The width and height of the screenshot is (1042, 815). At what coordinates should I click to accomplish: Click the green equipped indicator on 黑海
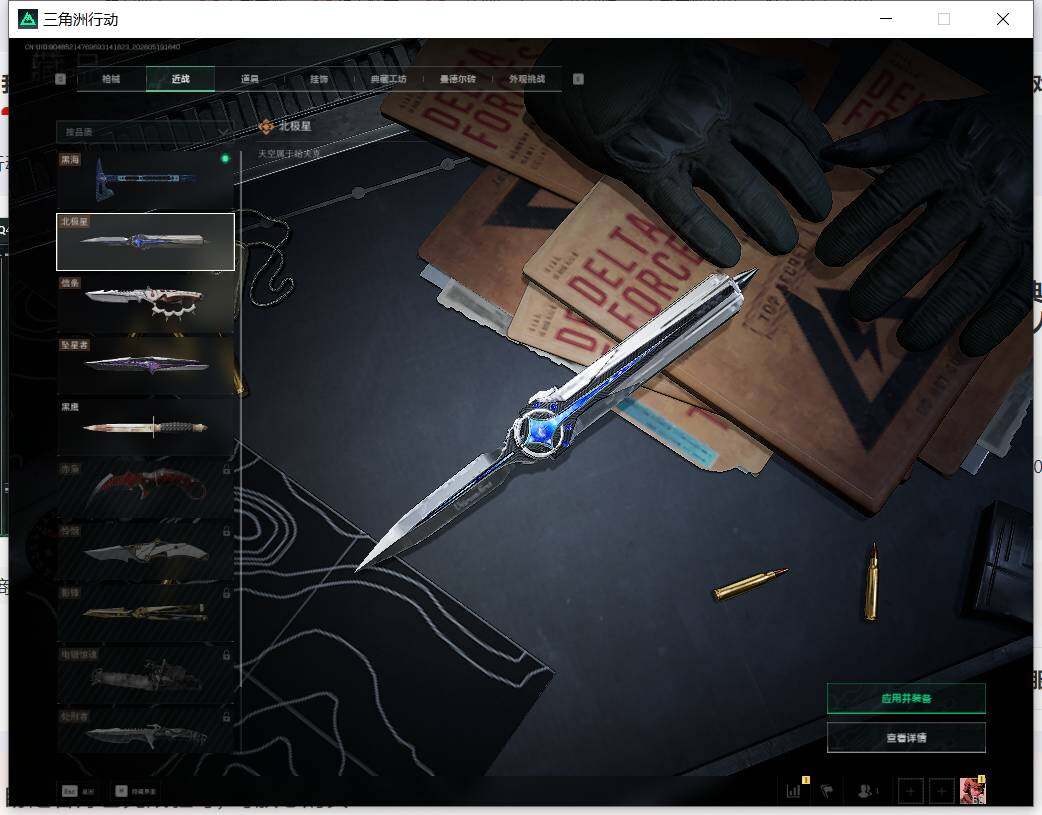click(225, 158)
